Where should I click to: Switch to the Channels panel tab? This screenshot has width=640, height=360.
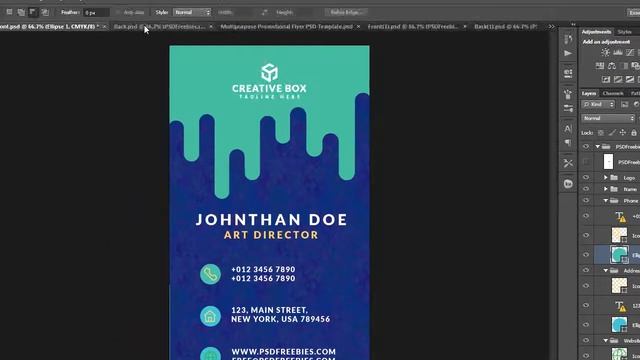coord(613,93)
